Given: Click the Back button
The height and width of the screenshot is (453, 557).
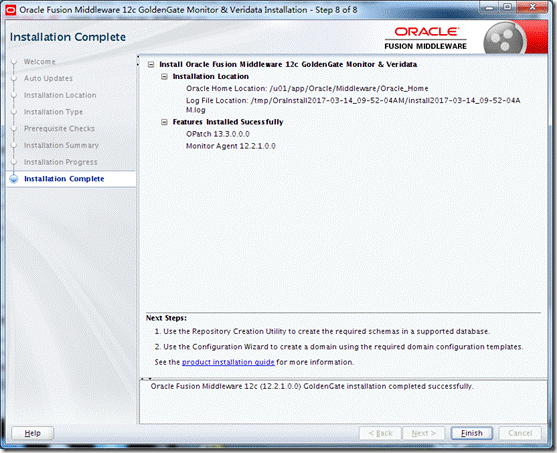Looking at the screenshot, I should pos(380,433).
